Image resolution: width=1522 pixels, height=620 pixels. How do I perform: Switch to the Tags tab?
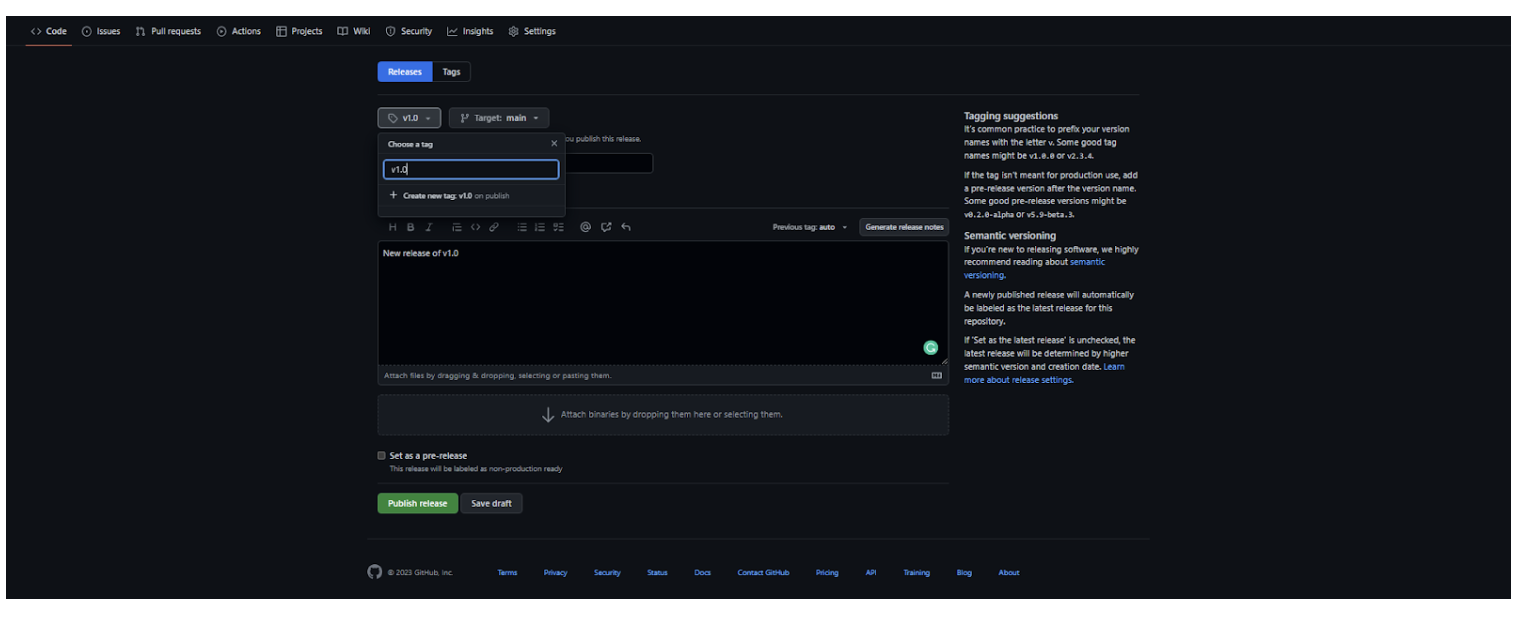click(451, 71)
